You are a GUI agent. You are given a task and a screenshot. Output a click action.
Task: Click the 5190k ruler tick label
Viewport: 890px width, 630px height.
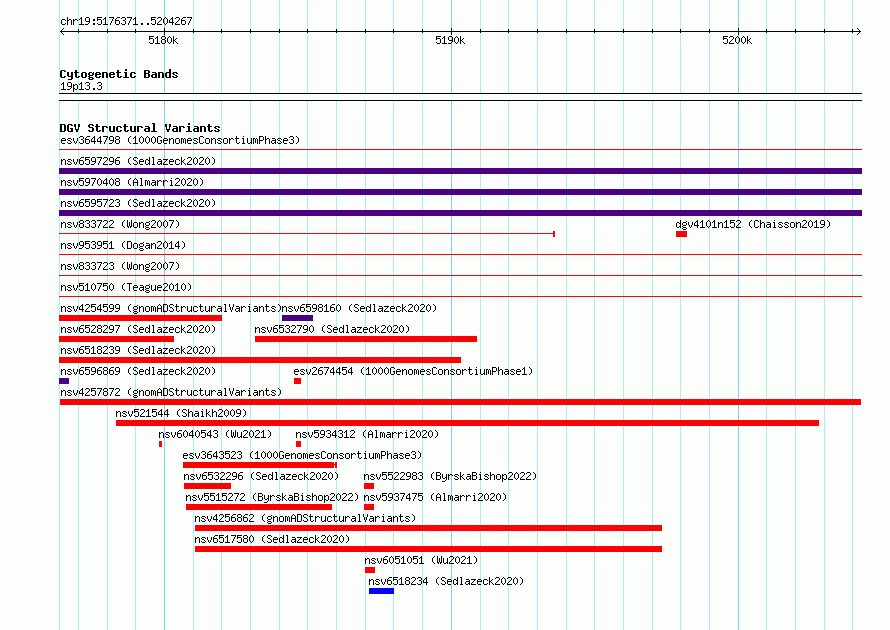pyautogui.click(x=450, y=40)
